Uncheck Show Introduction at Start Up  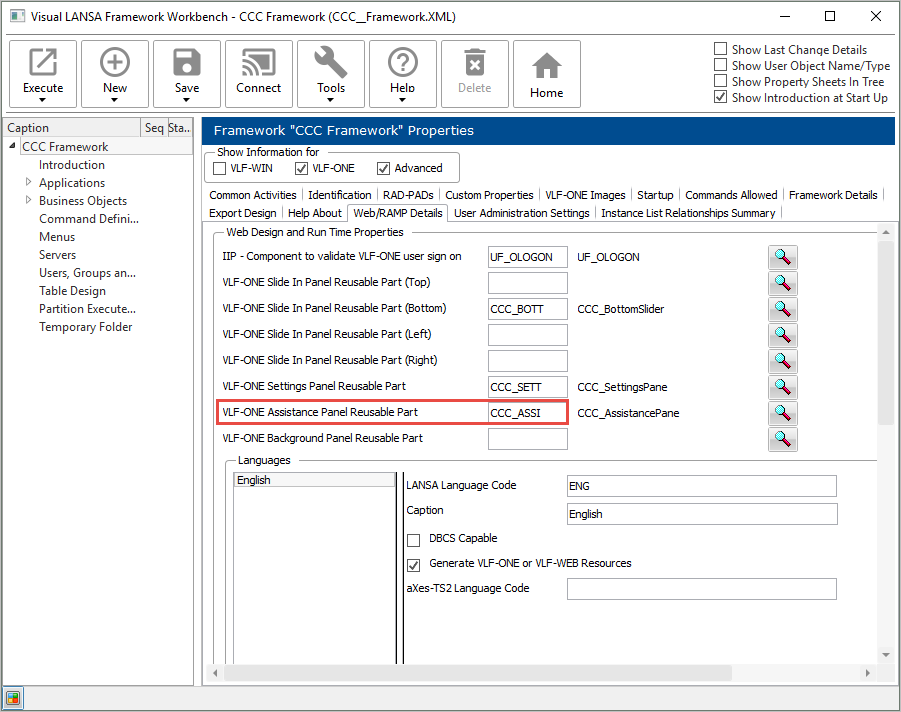(721, 97)
